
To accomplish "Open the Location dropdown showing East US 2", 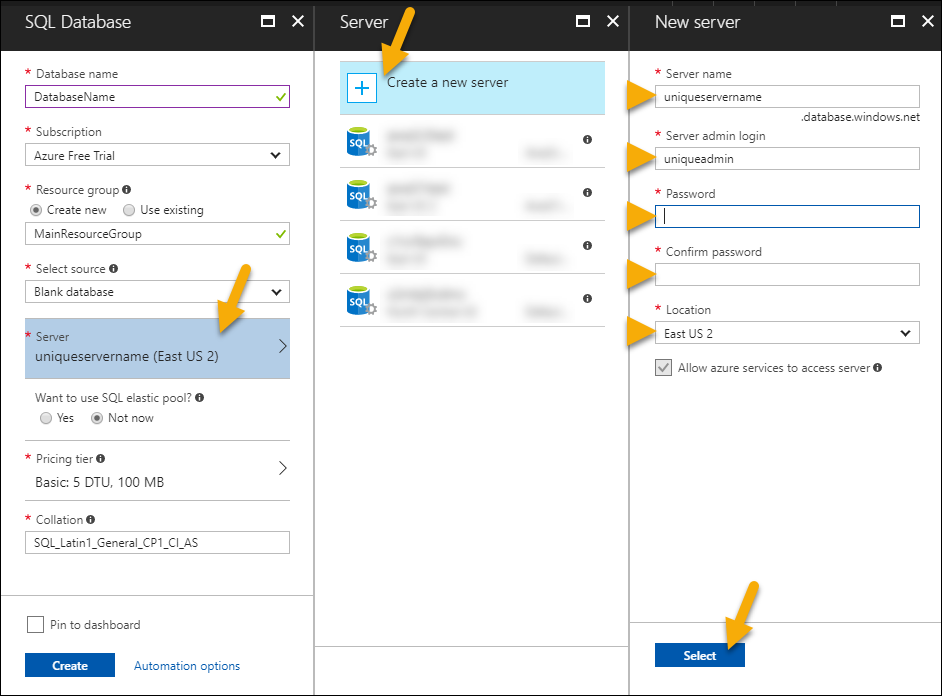I will [787, 333].
